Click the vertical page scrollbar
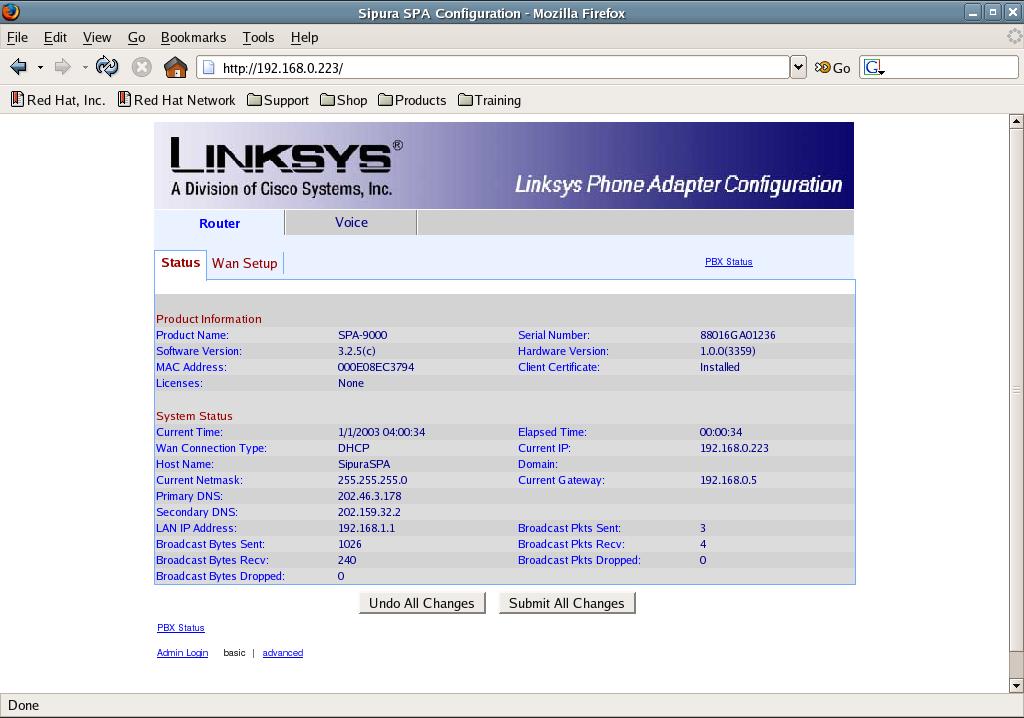 pyautogui.click(x=1016, y=390)
